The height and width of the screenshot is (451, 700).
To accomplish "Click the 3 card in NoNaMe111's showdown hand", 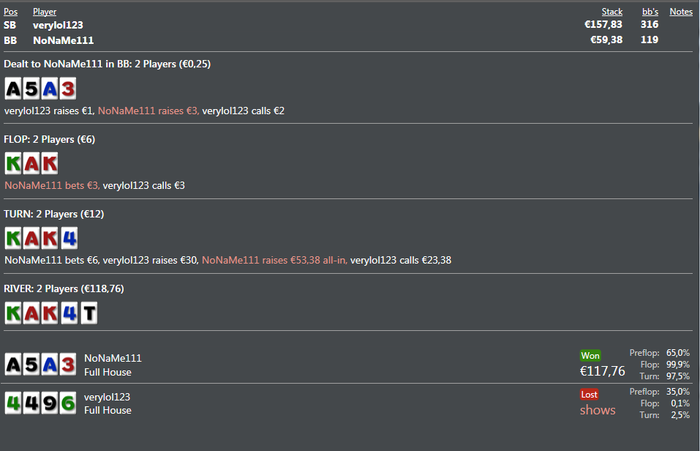I will (x=67, y=364).
